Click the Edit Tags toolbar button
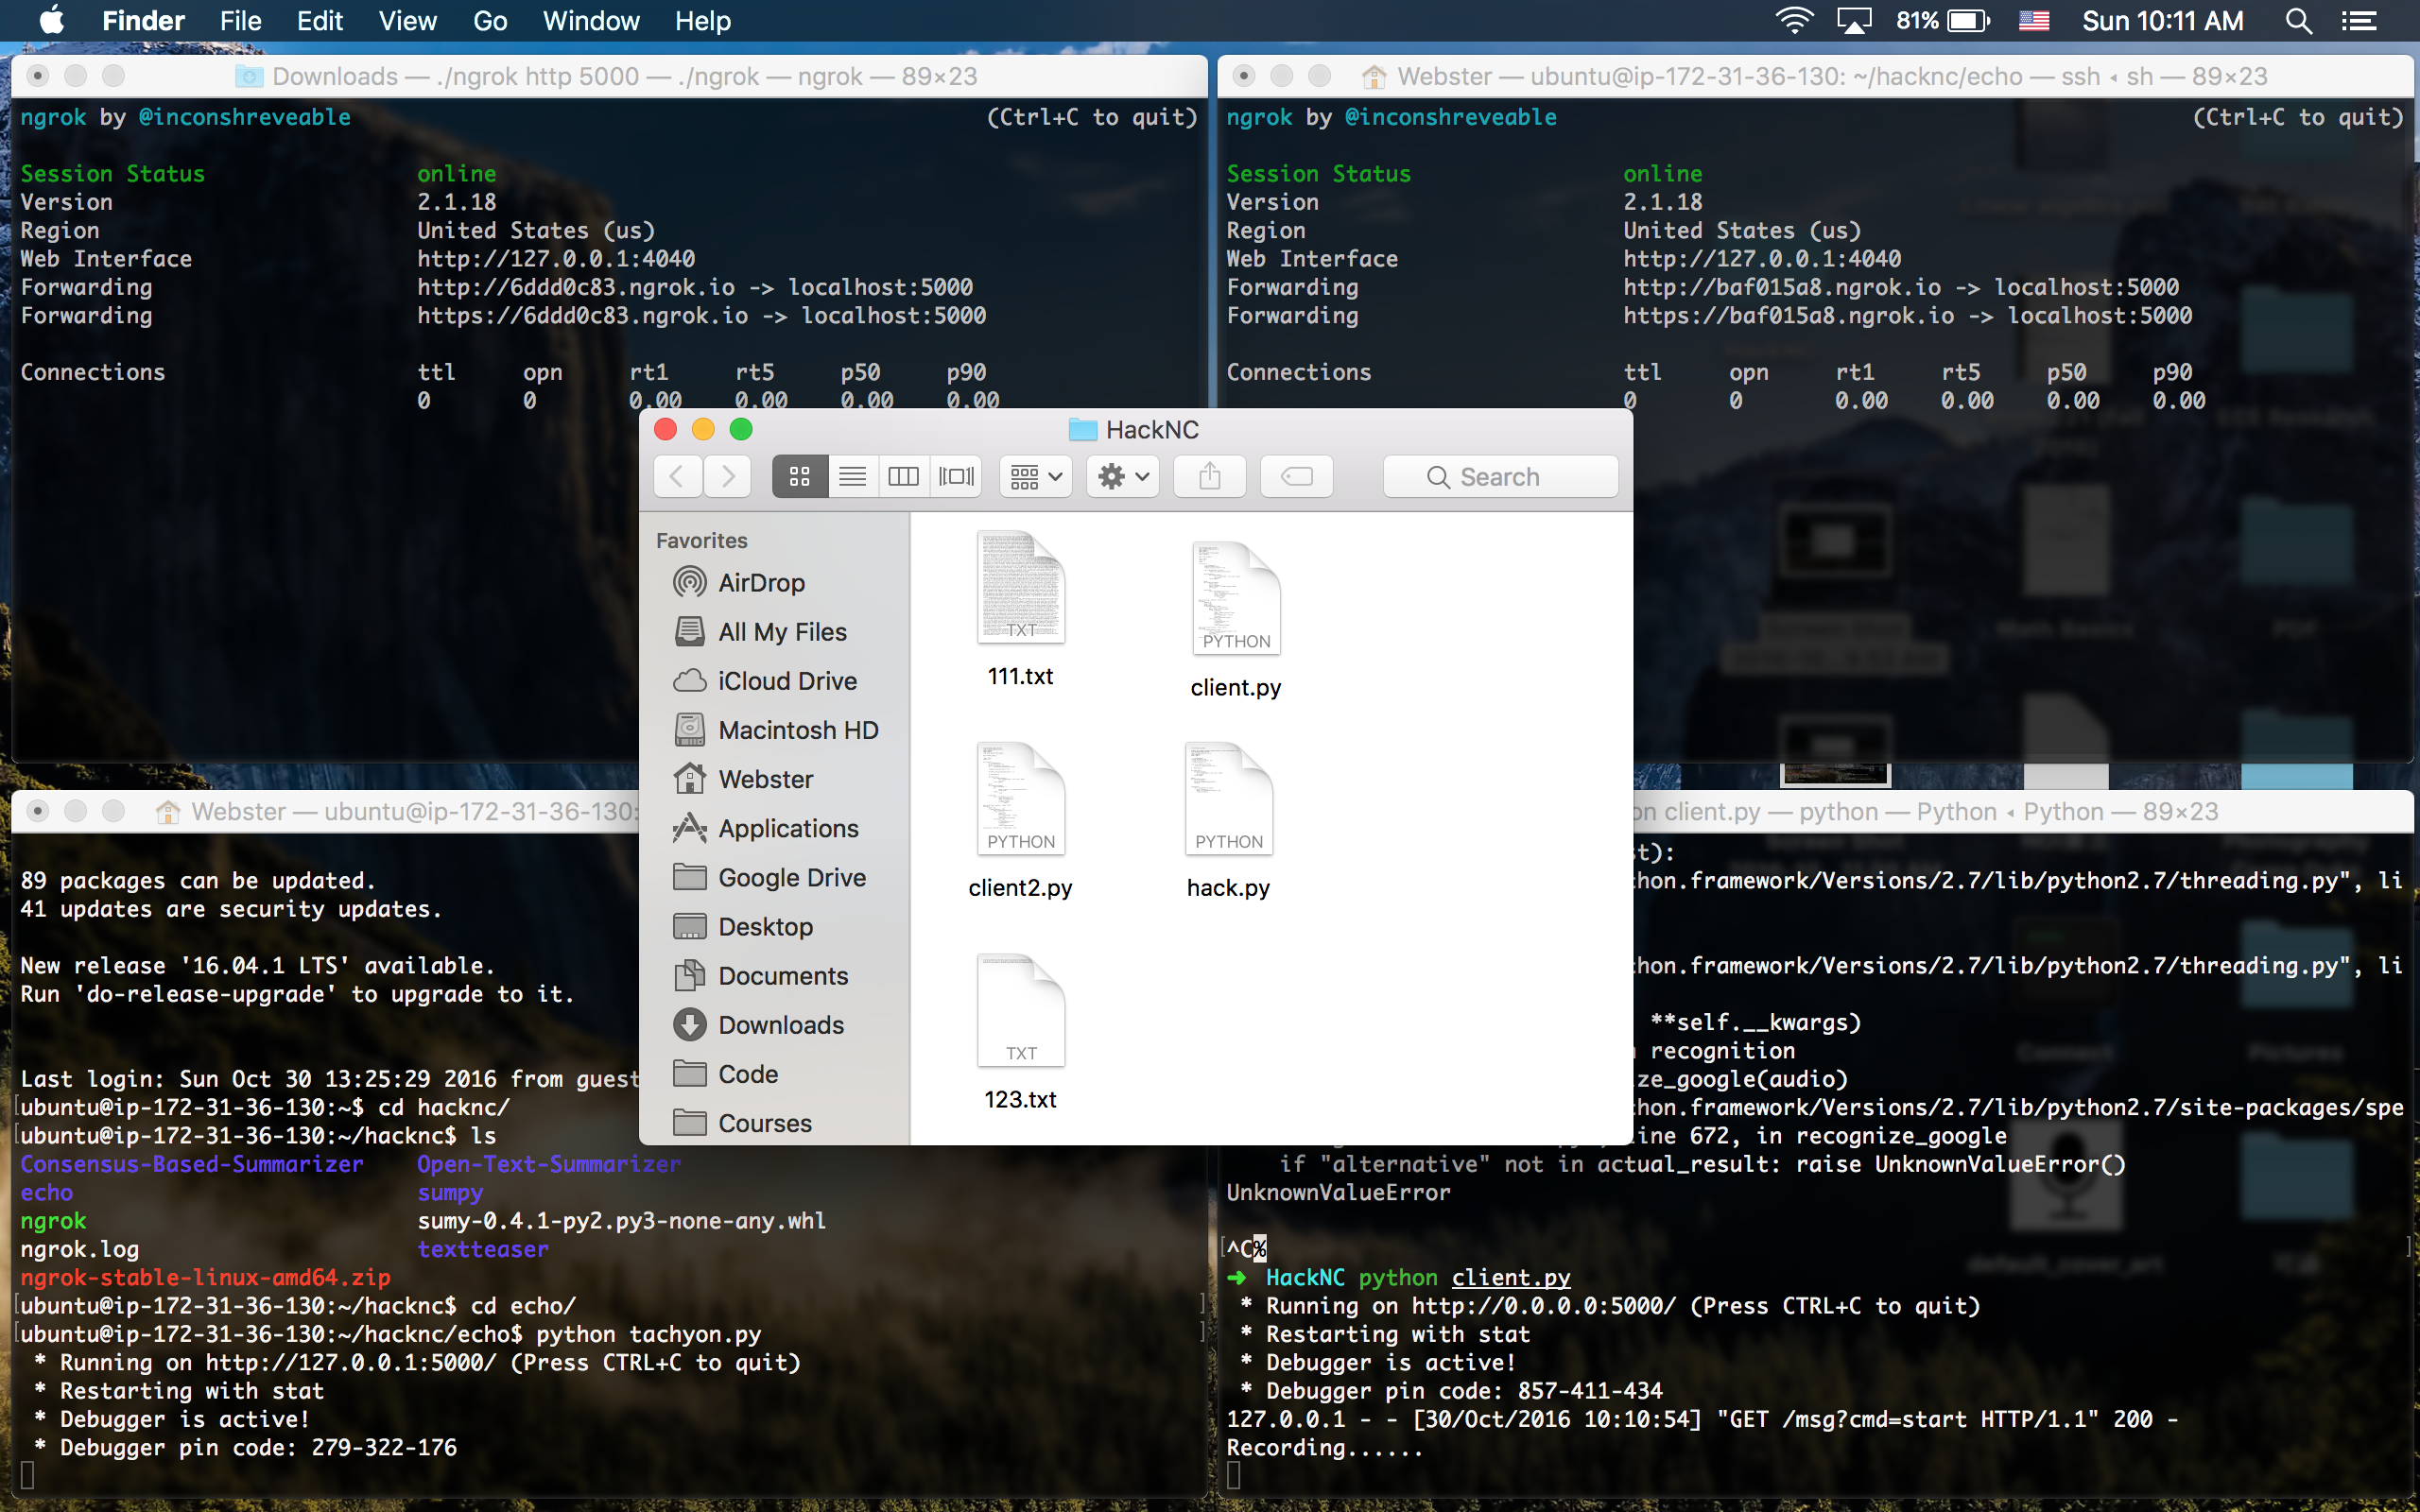The image size is (2420, 1512). tap(1296, 476)
